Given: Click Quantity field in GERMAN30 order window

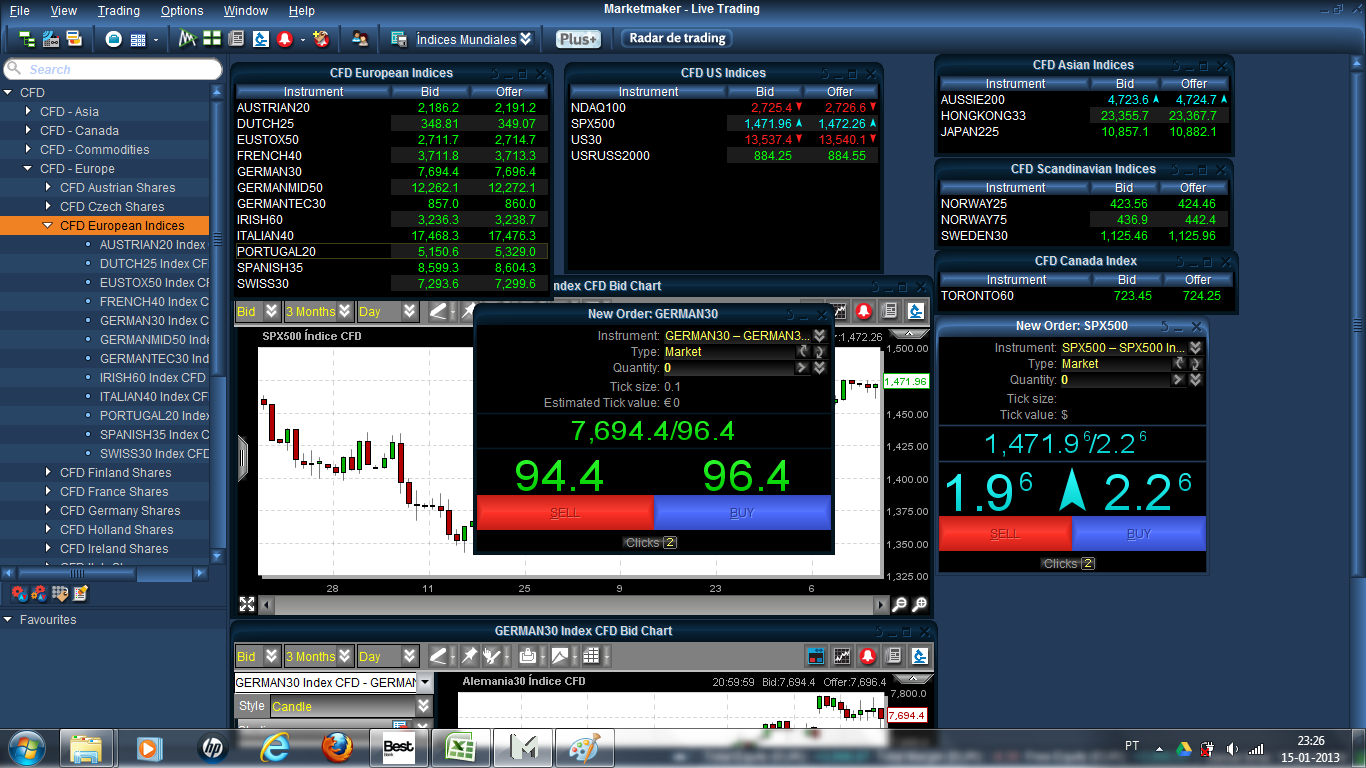Looking at the screenshot, I should tap(729, 368).
